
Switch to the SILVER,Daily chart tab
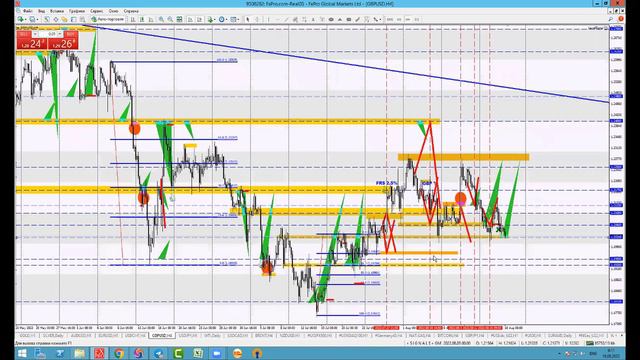coord(53,336)
